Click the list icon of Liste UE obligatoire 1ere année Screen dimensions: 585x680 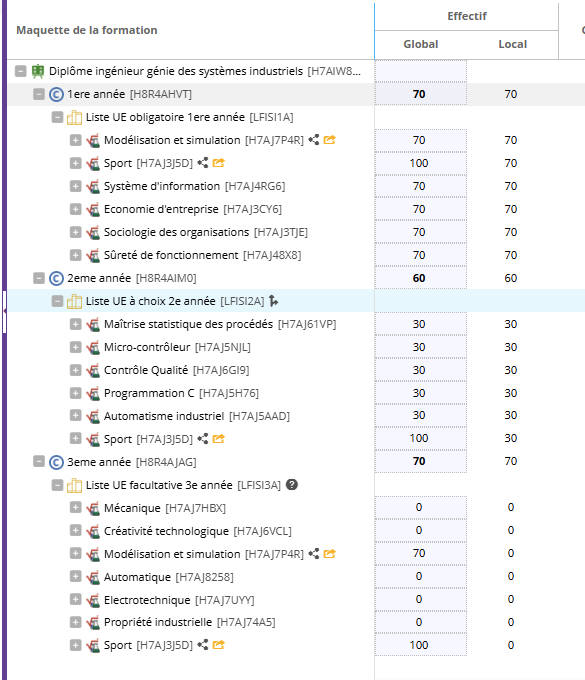pos(75,117)
